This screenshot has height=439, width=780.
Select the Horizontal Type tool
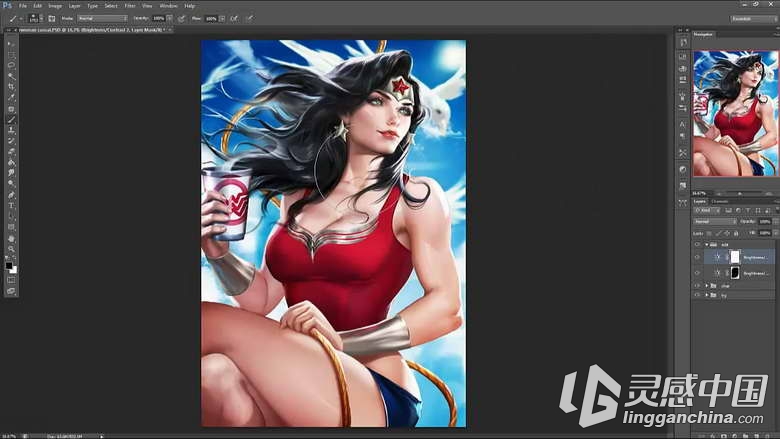click(11, 206)
